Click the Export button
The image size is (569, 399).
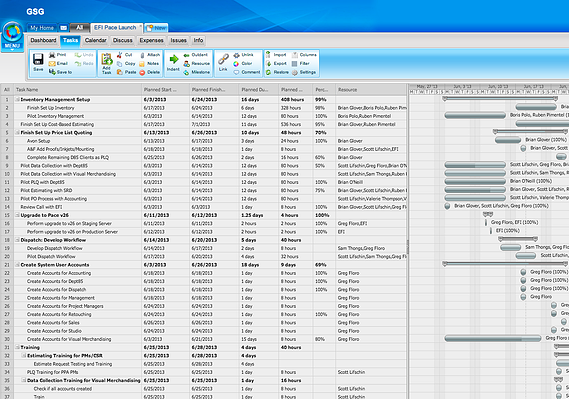pyautogui.click(x=276, y=63)
